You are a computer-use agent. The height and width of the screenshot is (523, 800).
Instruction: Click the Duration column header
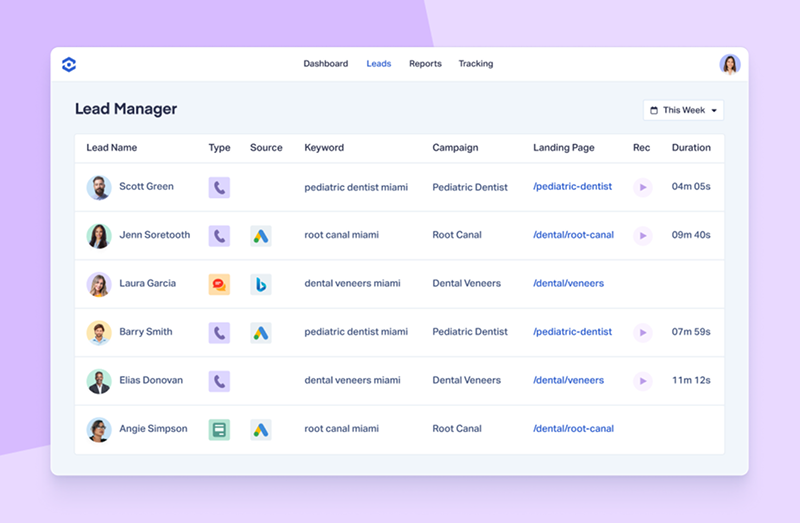click(691, 147)
